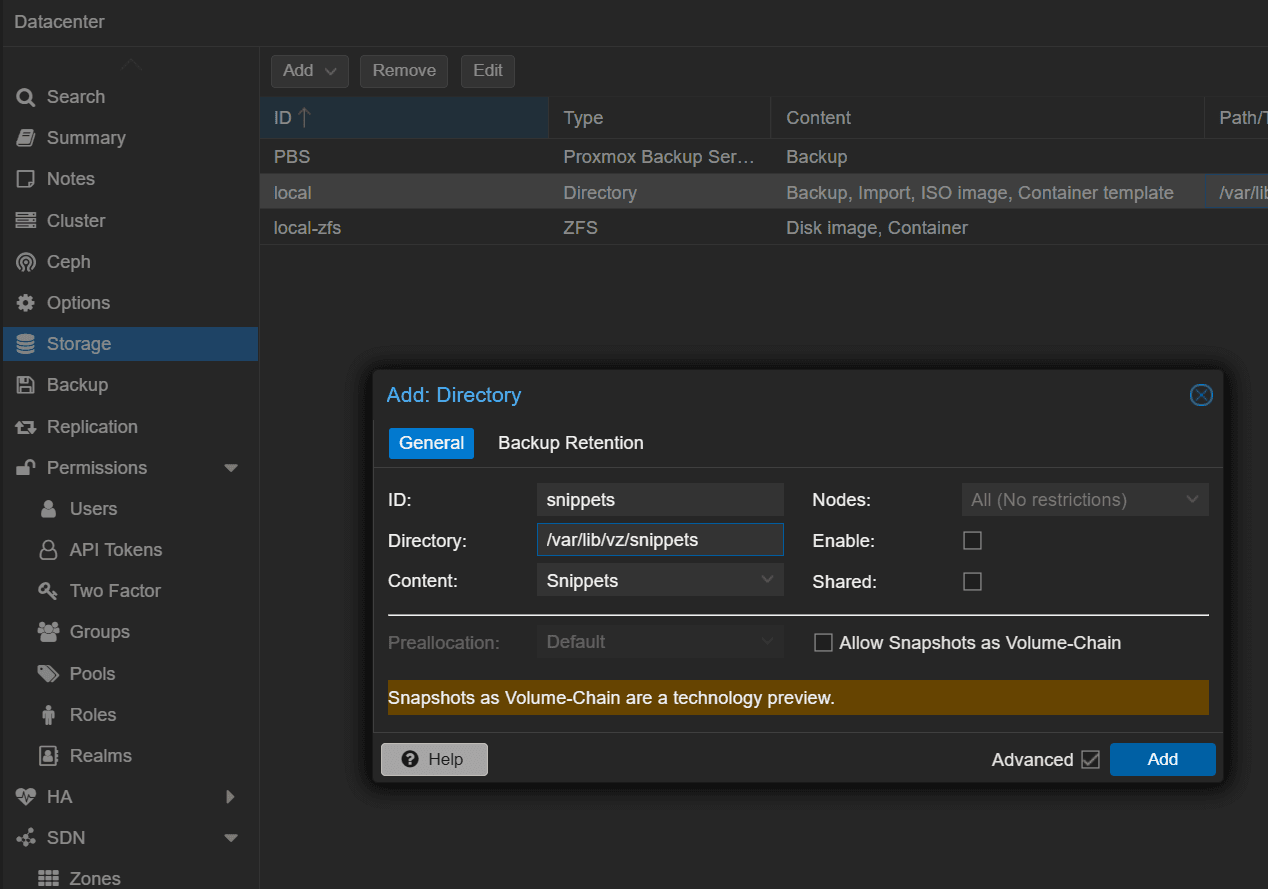Click the Options gear icon
Screen dimensions: 1268x889
pos(26,303)
